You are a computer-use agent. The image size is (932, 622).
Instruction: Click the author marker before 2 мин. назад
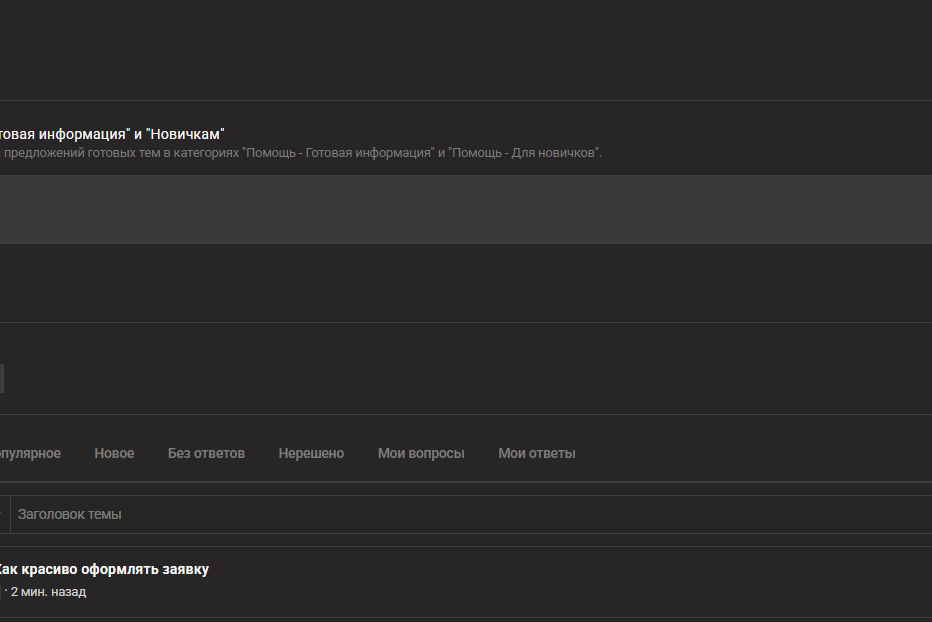click(1, 592)
